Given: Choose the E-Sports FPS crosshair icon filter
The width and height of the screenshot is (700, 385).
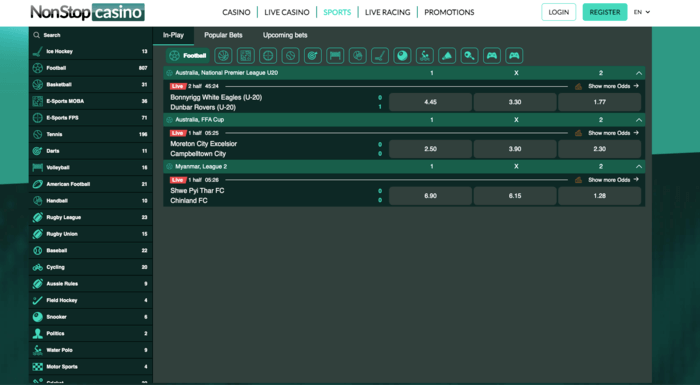Looking at the screenshot, I should coord(268,56).
